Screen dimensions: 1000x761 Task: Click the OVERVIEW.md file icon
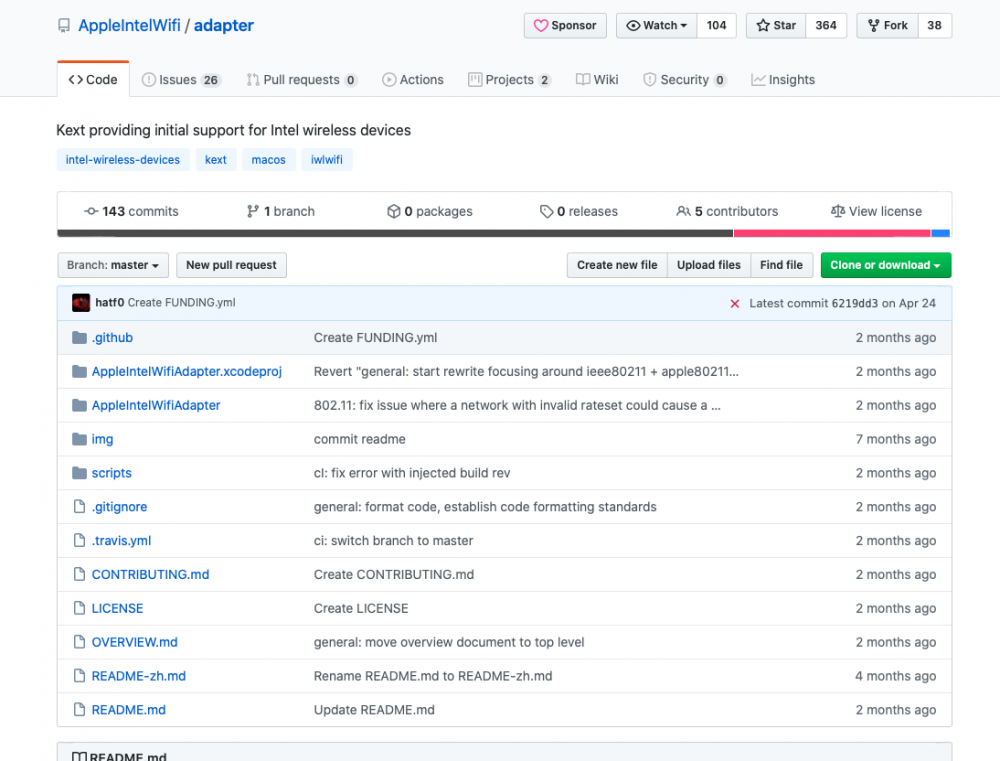tap(79, 642)
